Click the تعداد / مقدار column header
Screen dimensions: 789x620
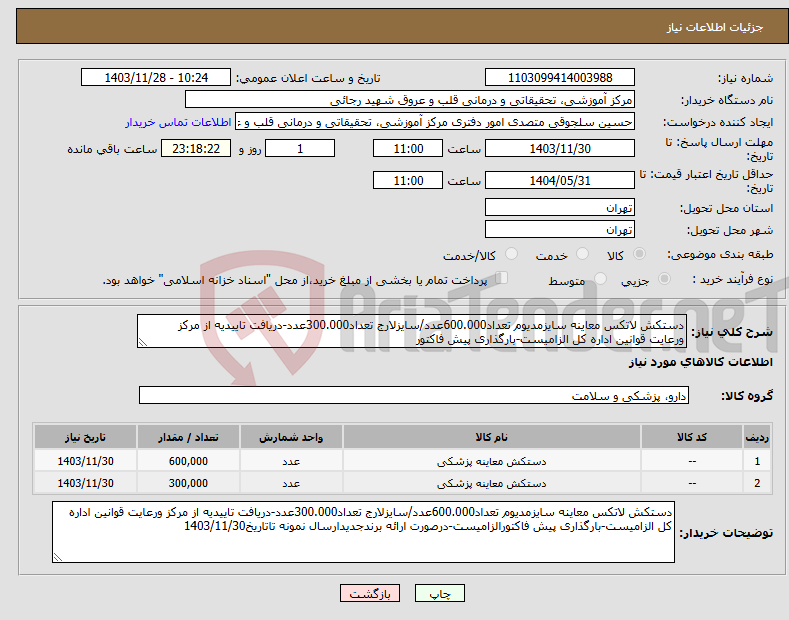[188, 437]
